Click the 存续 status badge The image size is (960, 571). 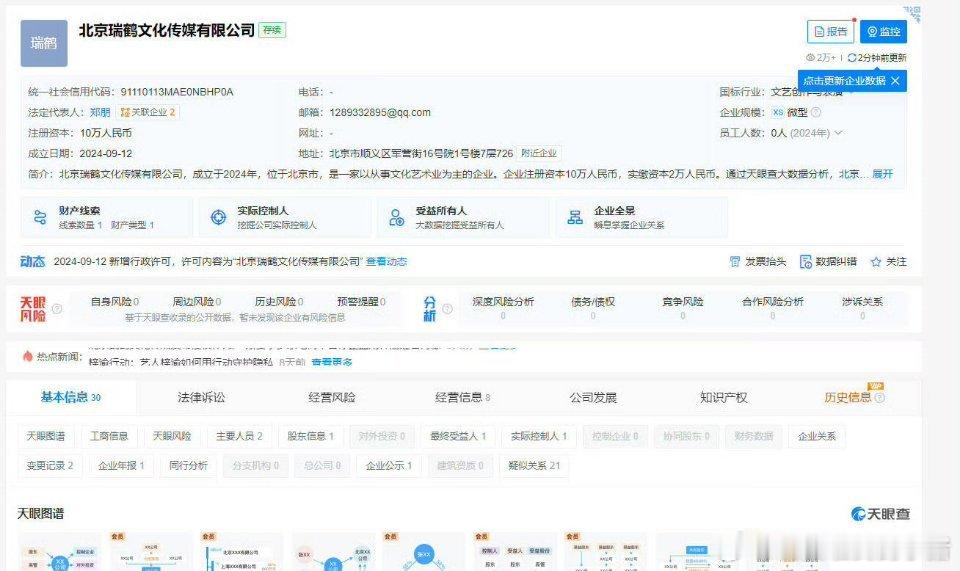(272, 30)
